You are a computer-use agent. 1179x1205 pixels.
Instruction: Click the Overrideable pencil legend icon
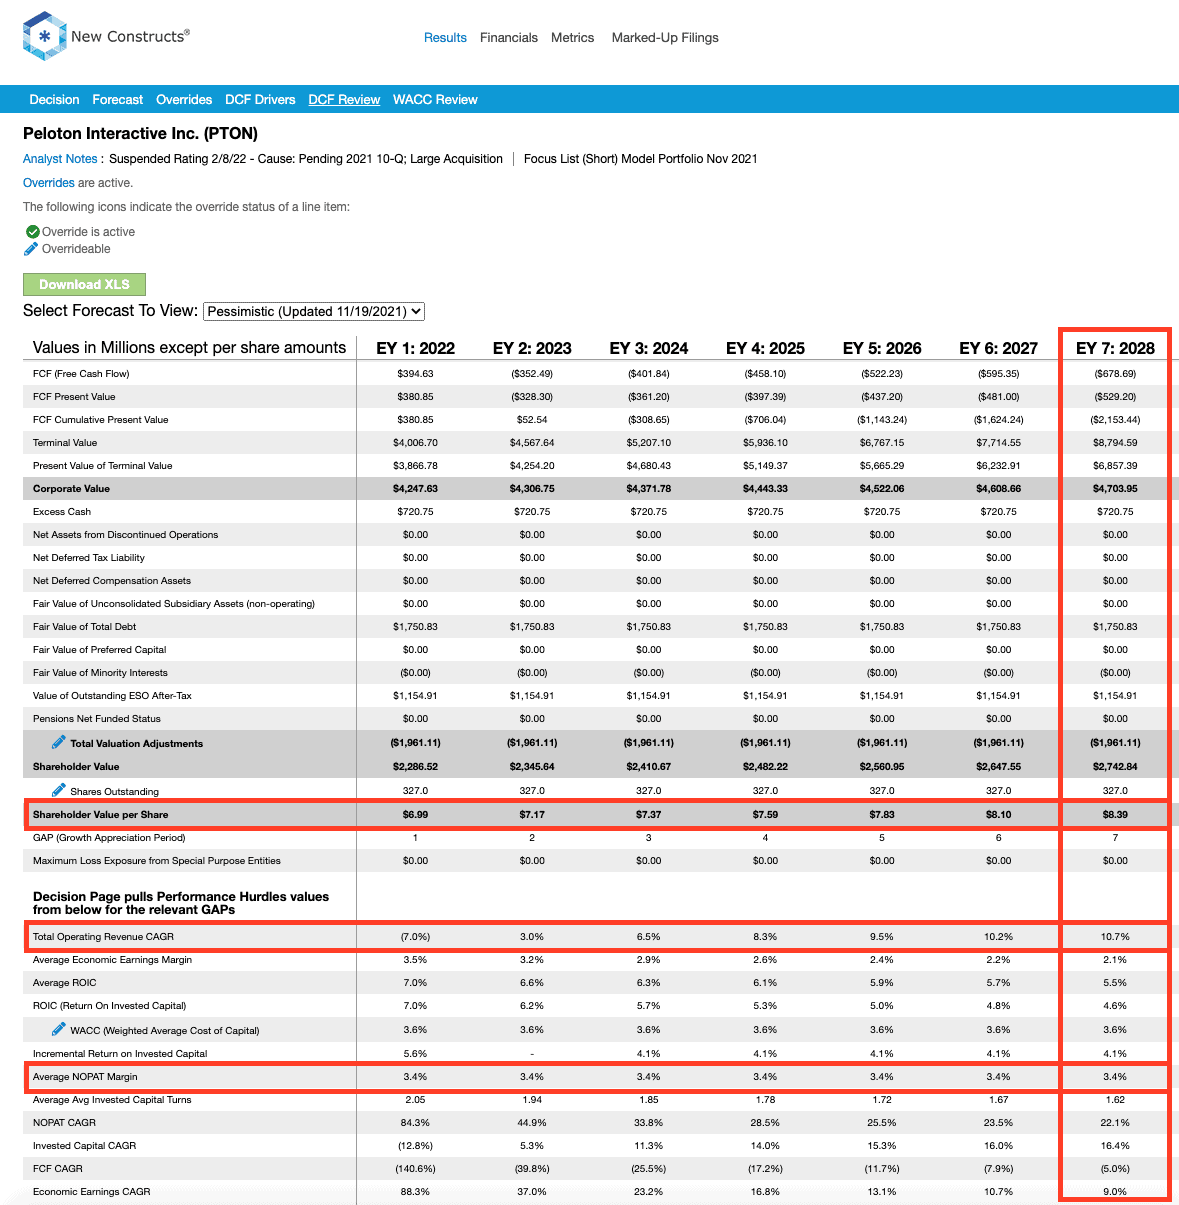pyautogui.click(x=32, y=249)
